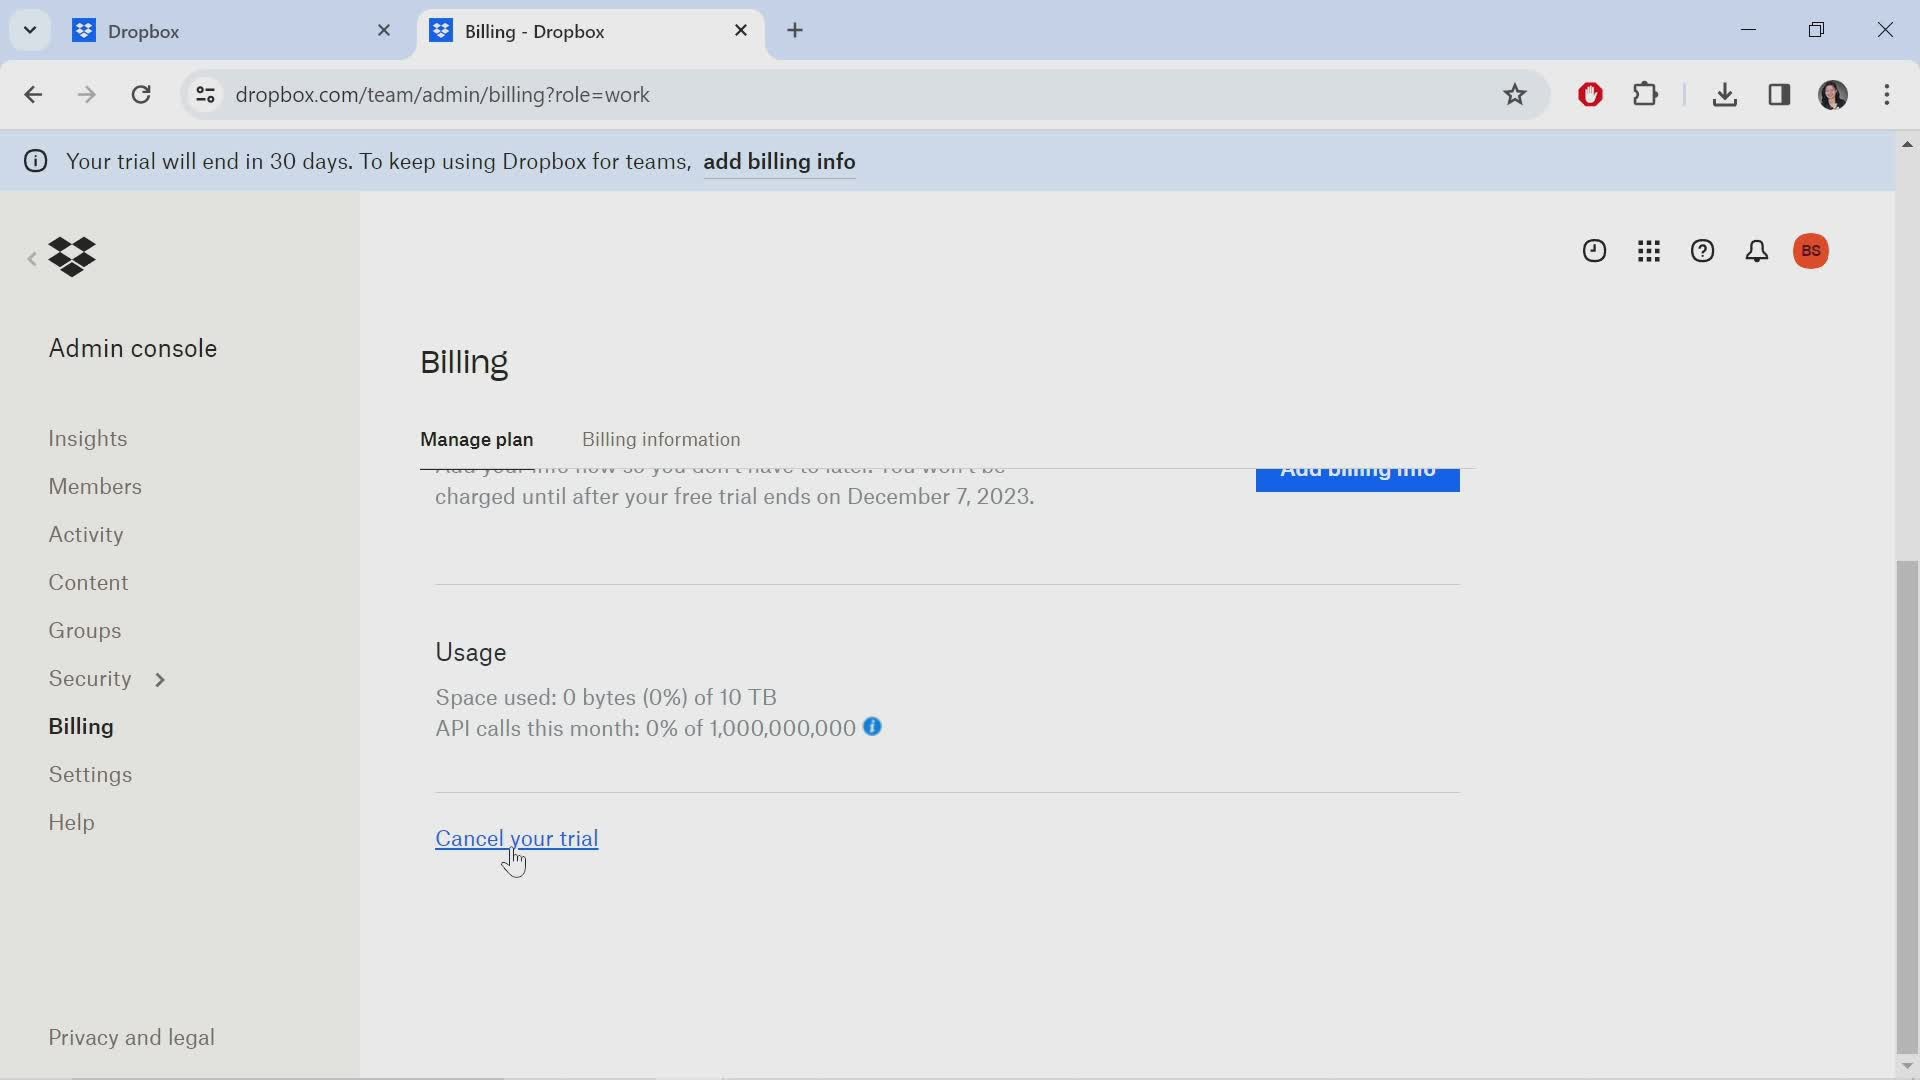Navigate to Settings in admin console
Screen dimensions: 1920x1080
point(90,775)
